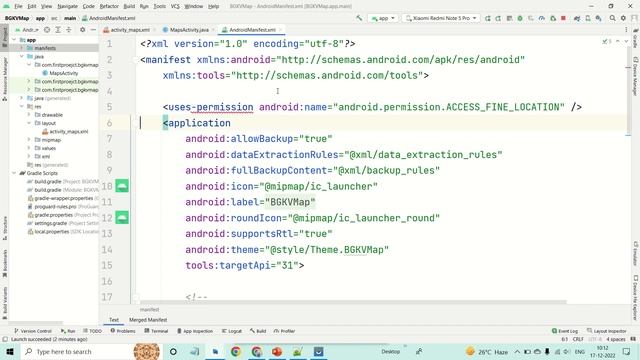Screen dimensions: 640x360
Task: Expand the mipmap folder
Action: point(29,140)
